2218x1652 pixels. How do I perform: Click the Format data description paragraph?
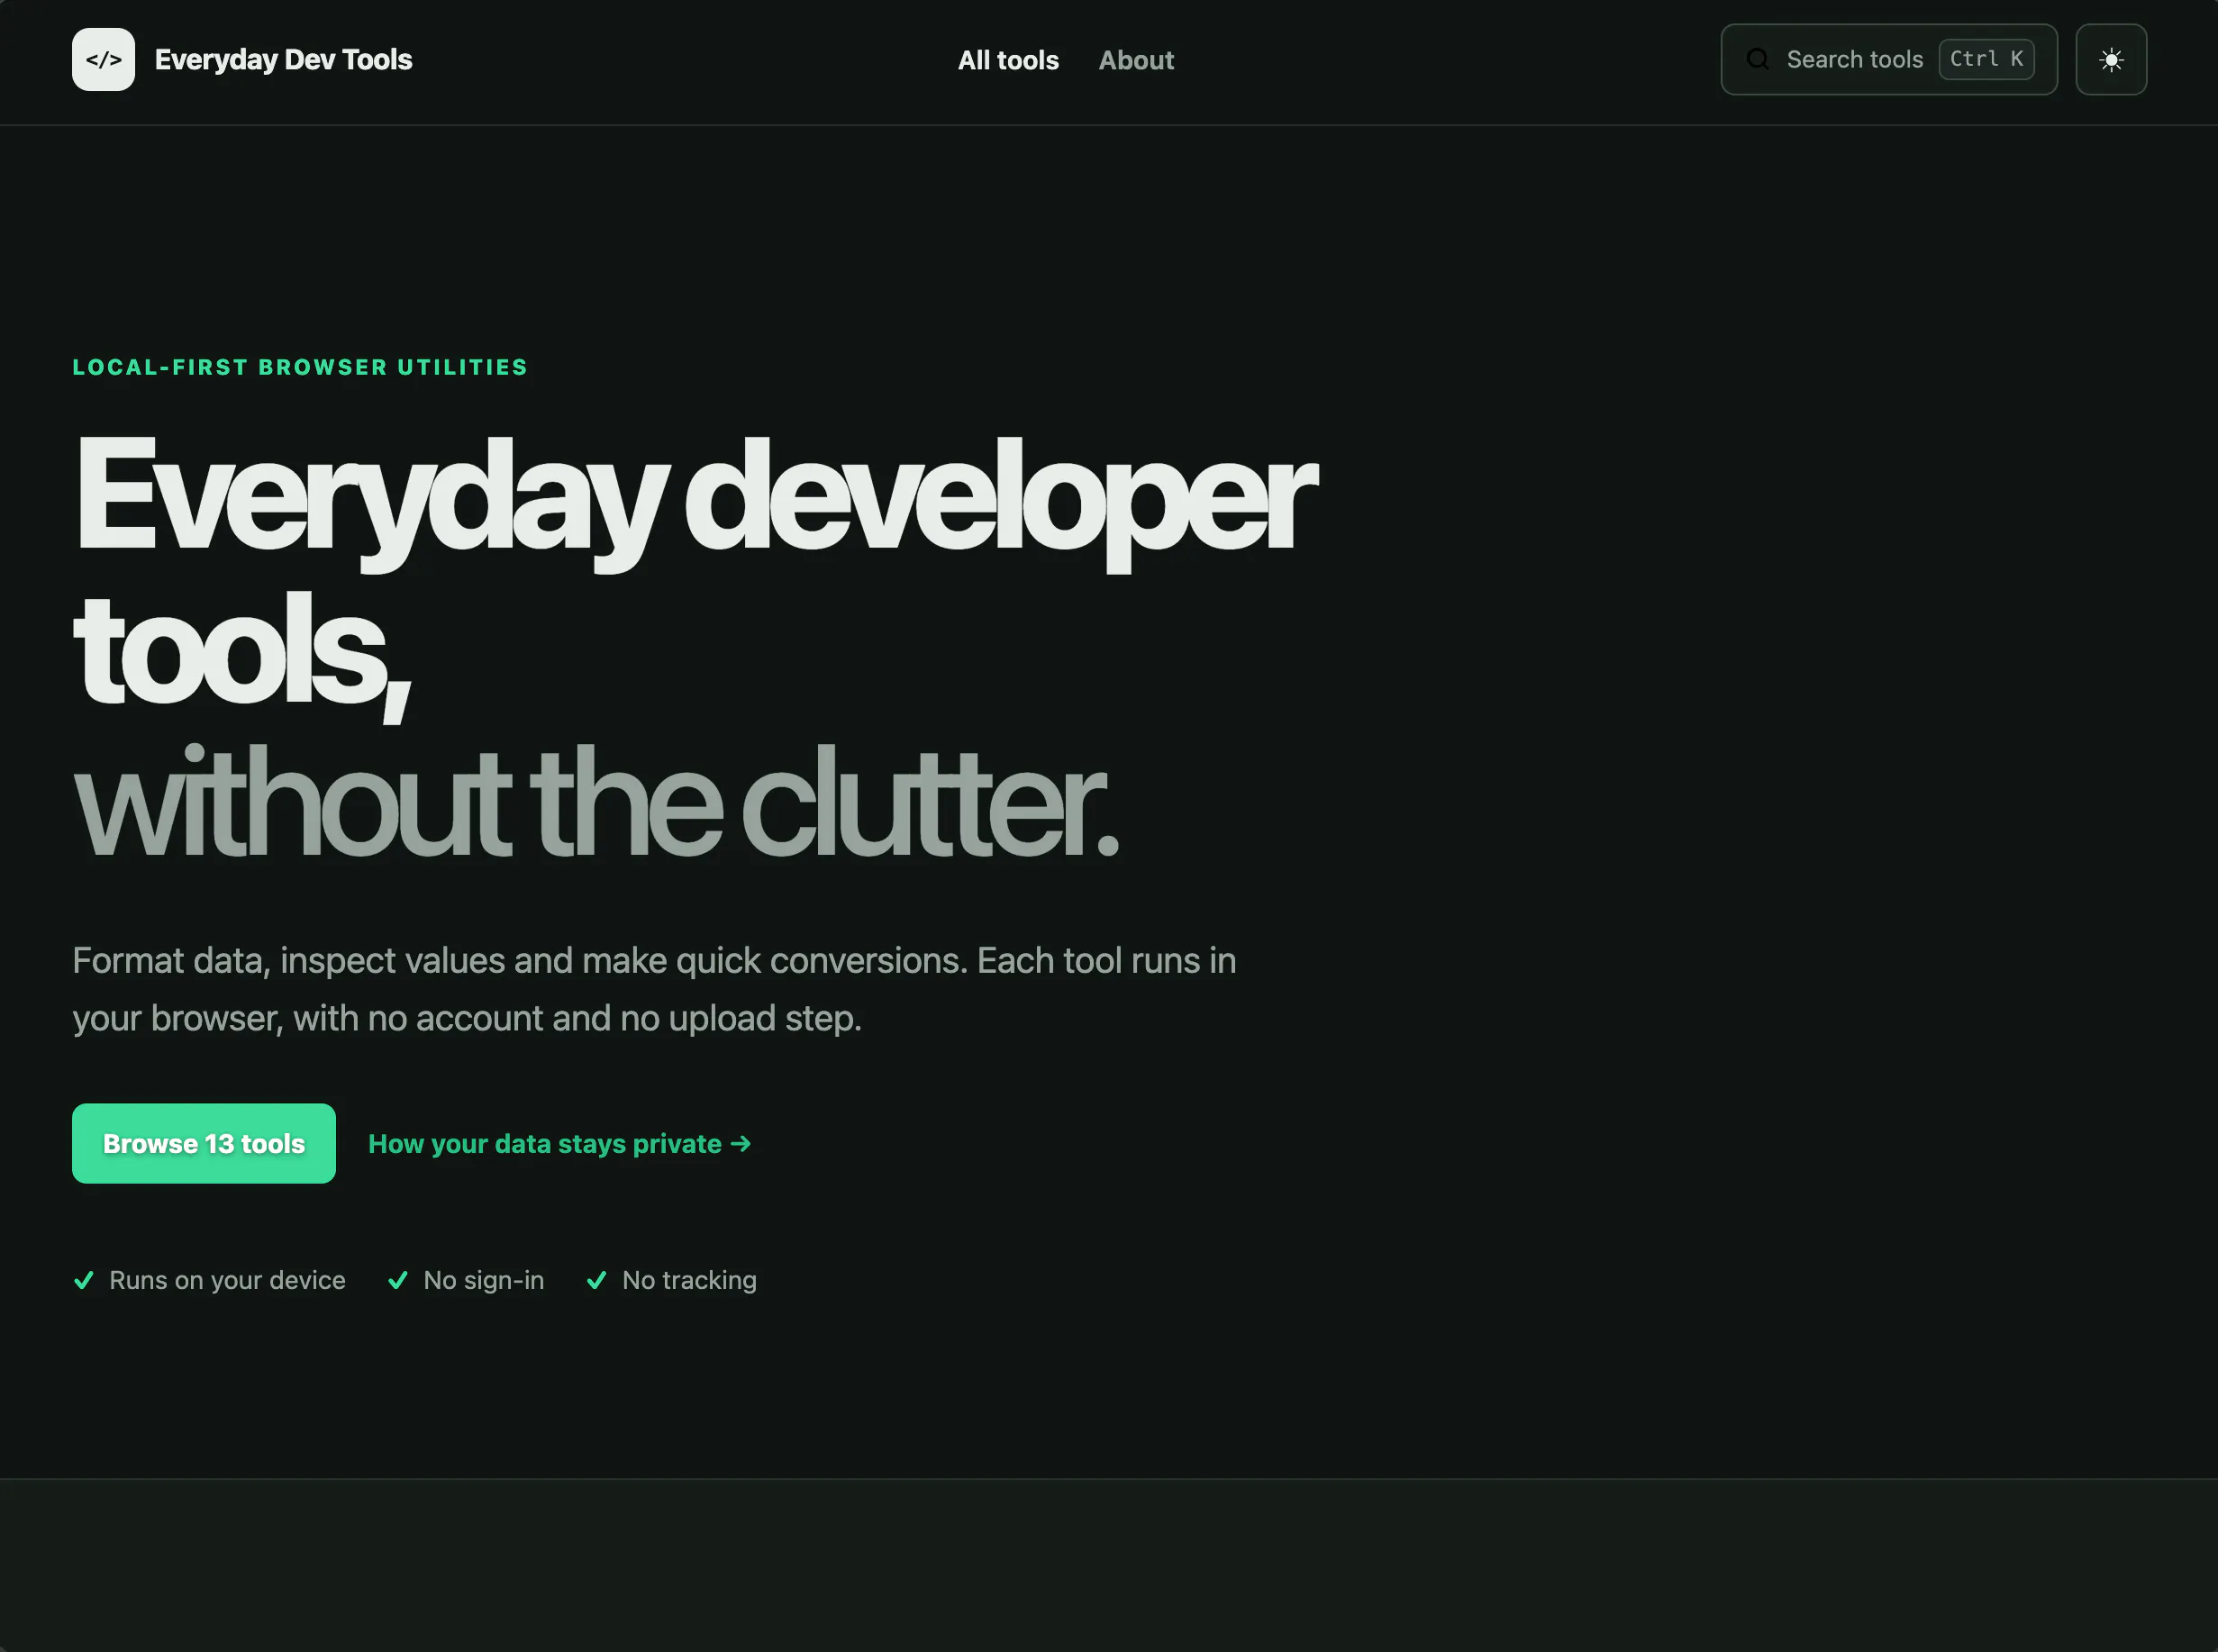(655, 989)
